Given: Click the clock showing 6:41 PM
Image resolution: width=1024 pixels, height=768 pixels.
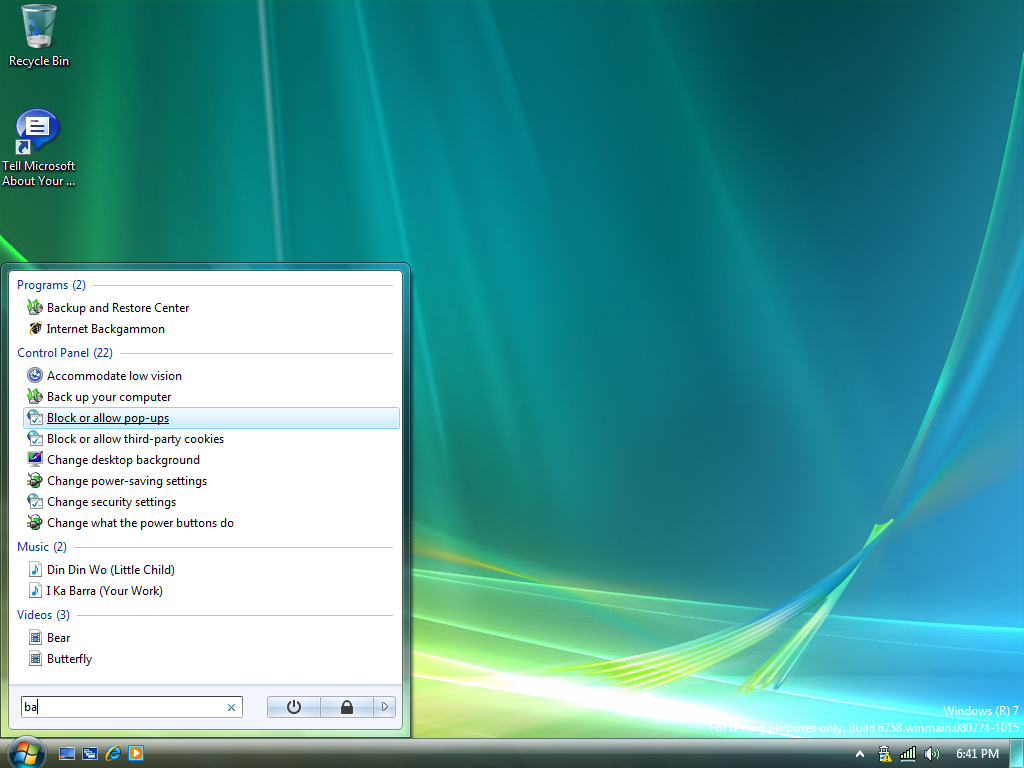Looking at the screenshot, I should 977,753.
